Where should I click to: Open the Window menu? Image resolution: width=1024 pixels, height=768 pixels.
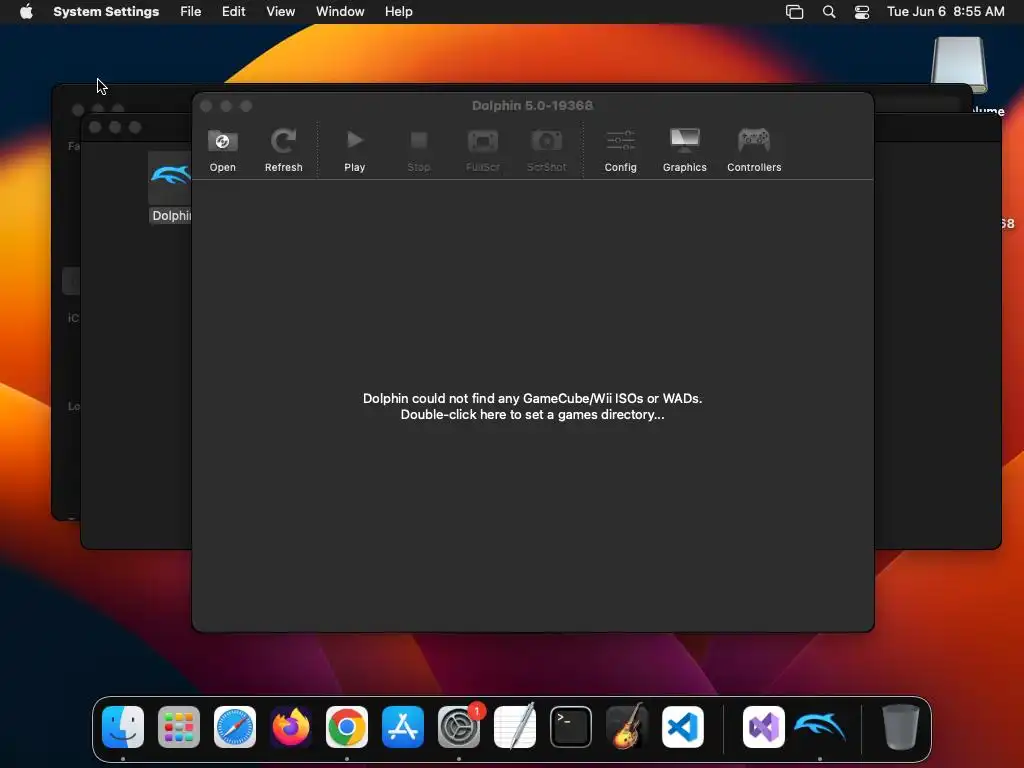point(340,12)
